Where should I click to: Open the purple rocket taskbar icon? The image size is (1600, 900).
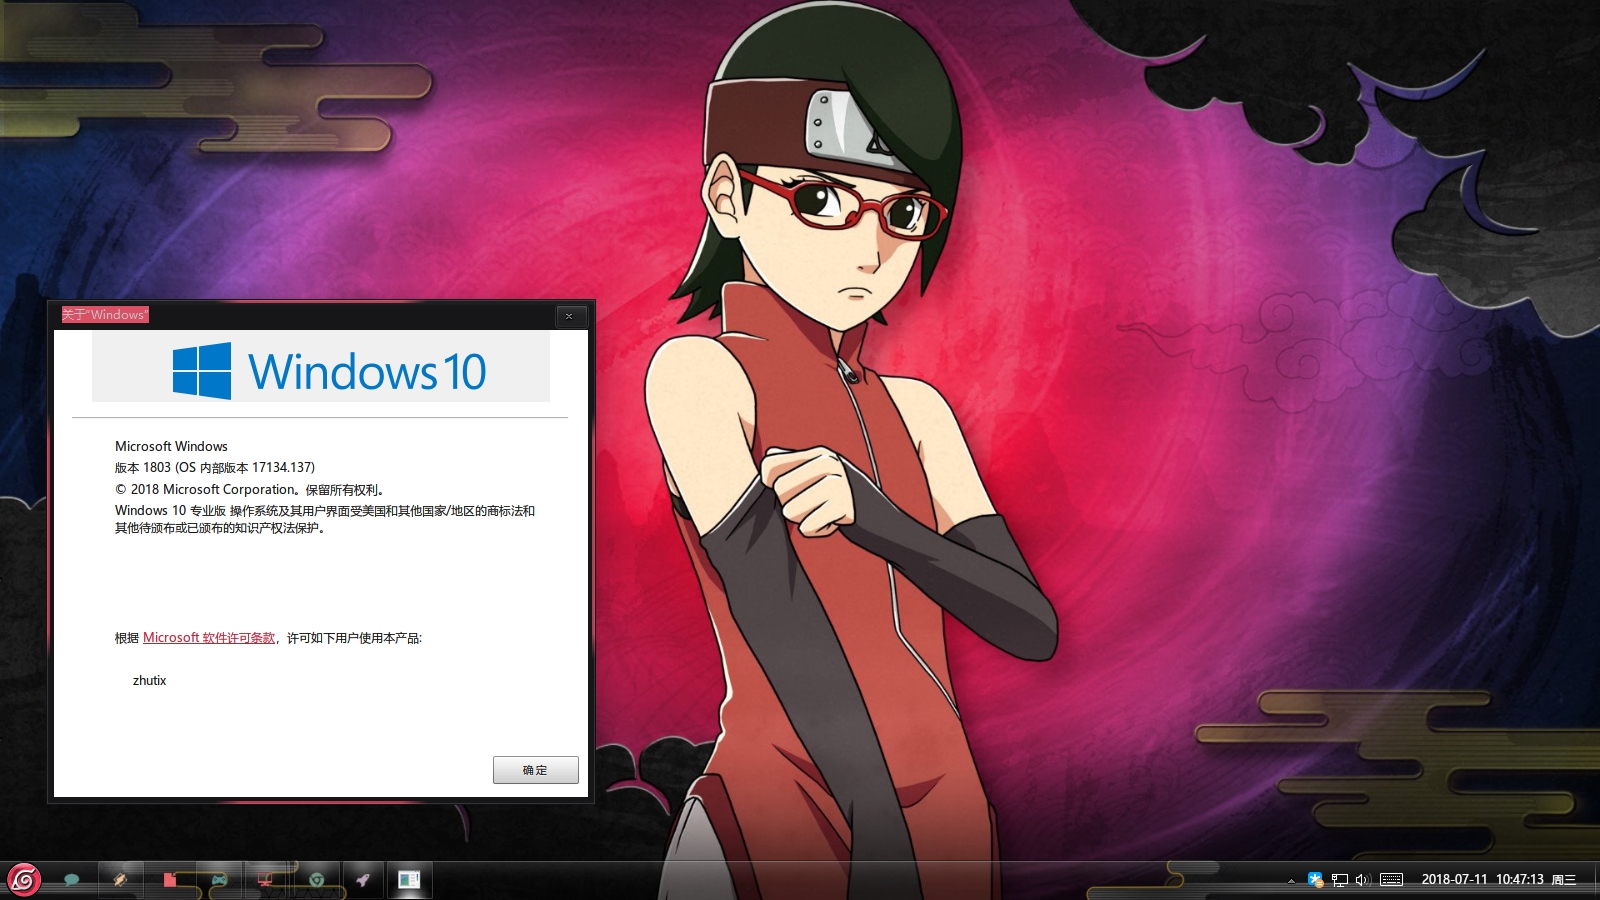[x=363, y=880]
